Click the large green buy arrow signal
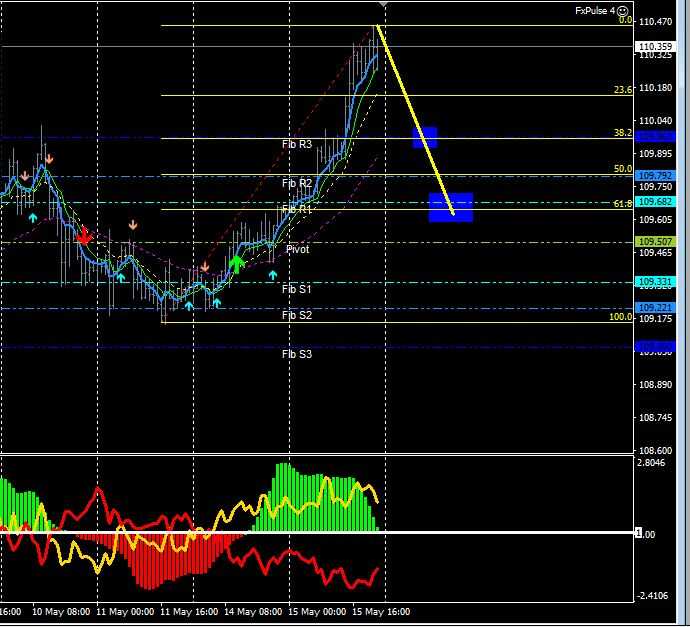The width and height of the screenshot is (690, 627). [x=237, y=263]
